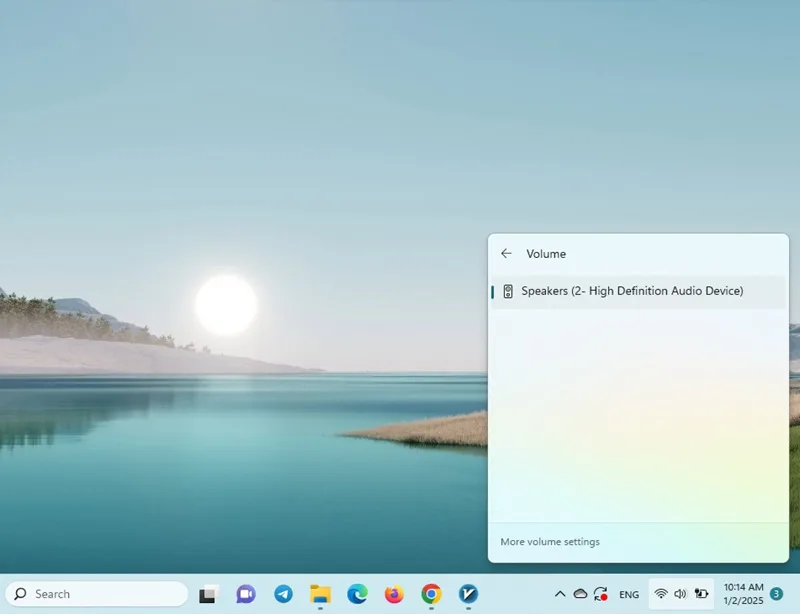
Task: Launch Microsoft Edge
Action: [x=357, y=594]
